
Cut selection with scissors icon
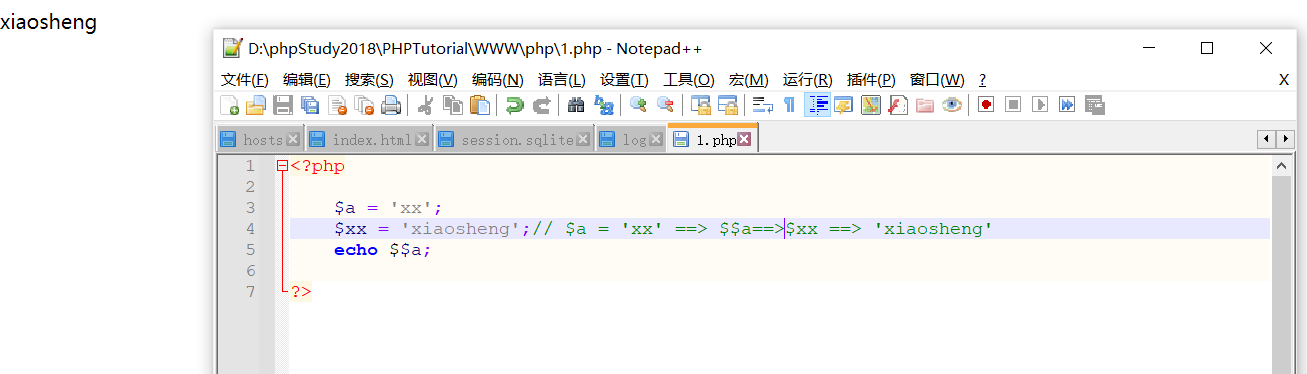(425, 104)
